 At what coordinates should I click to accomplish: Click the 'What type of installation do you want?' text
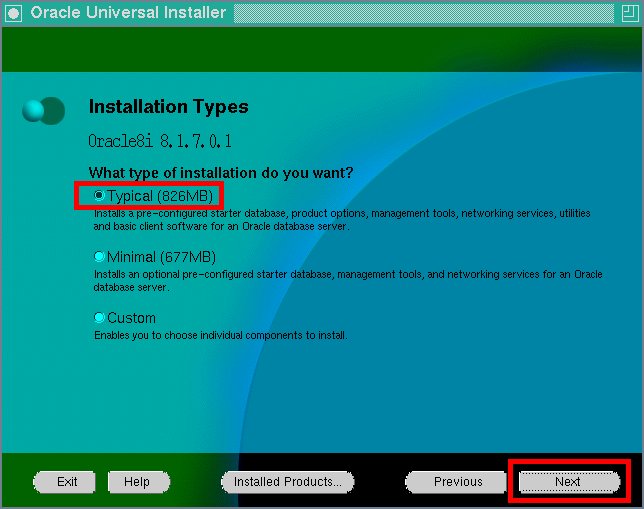[x=221, y=173]
